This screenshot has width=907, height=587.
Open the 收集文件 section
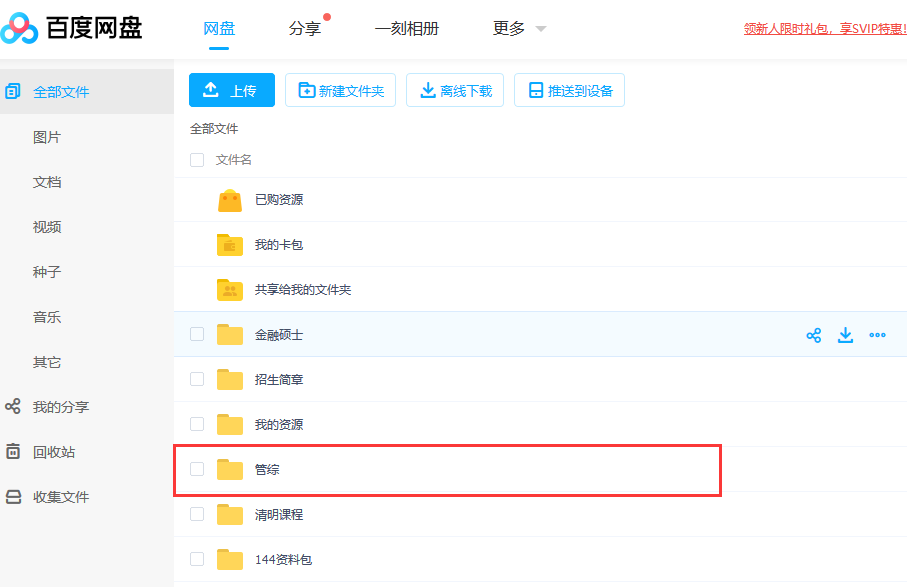60,496
